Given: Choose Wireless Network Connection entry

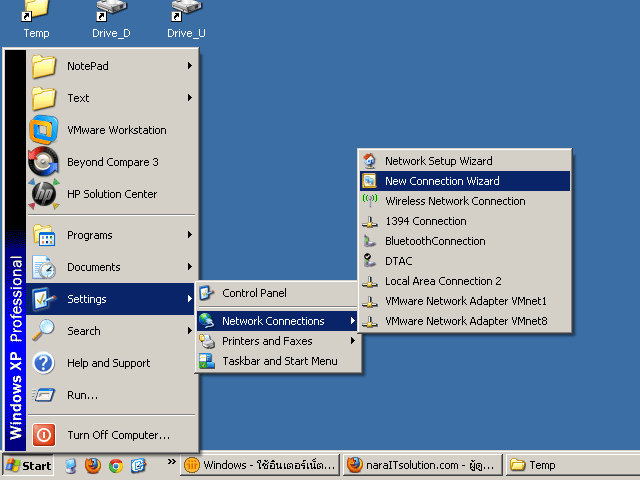Looking at the screenshot, I should pyautogui.click(x=465, y=201).
